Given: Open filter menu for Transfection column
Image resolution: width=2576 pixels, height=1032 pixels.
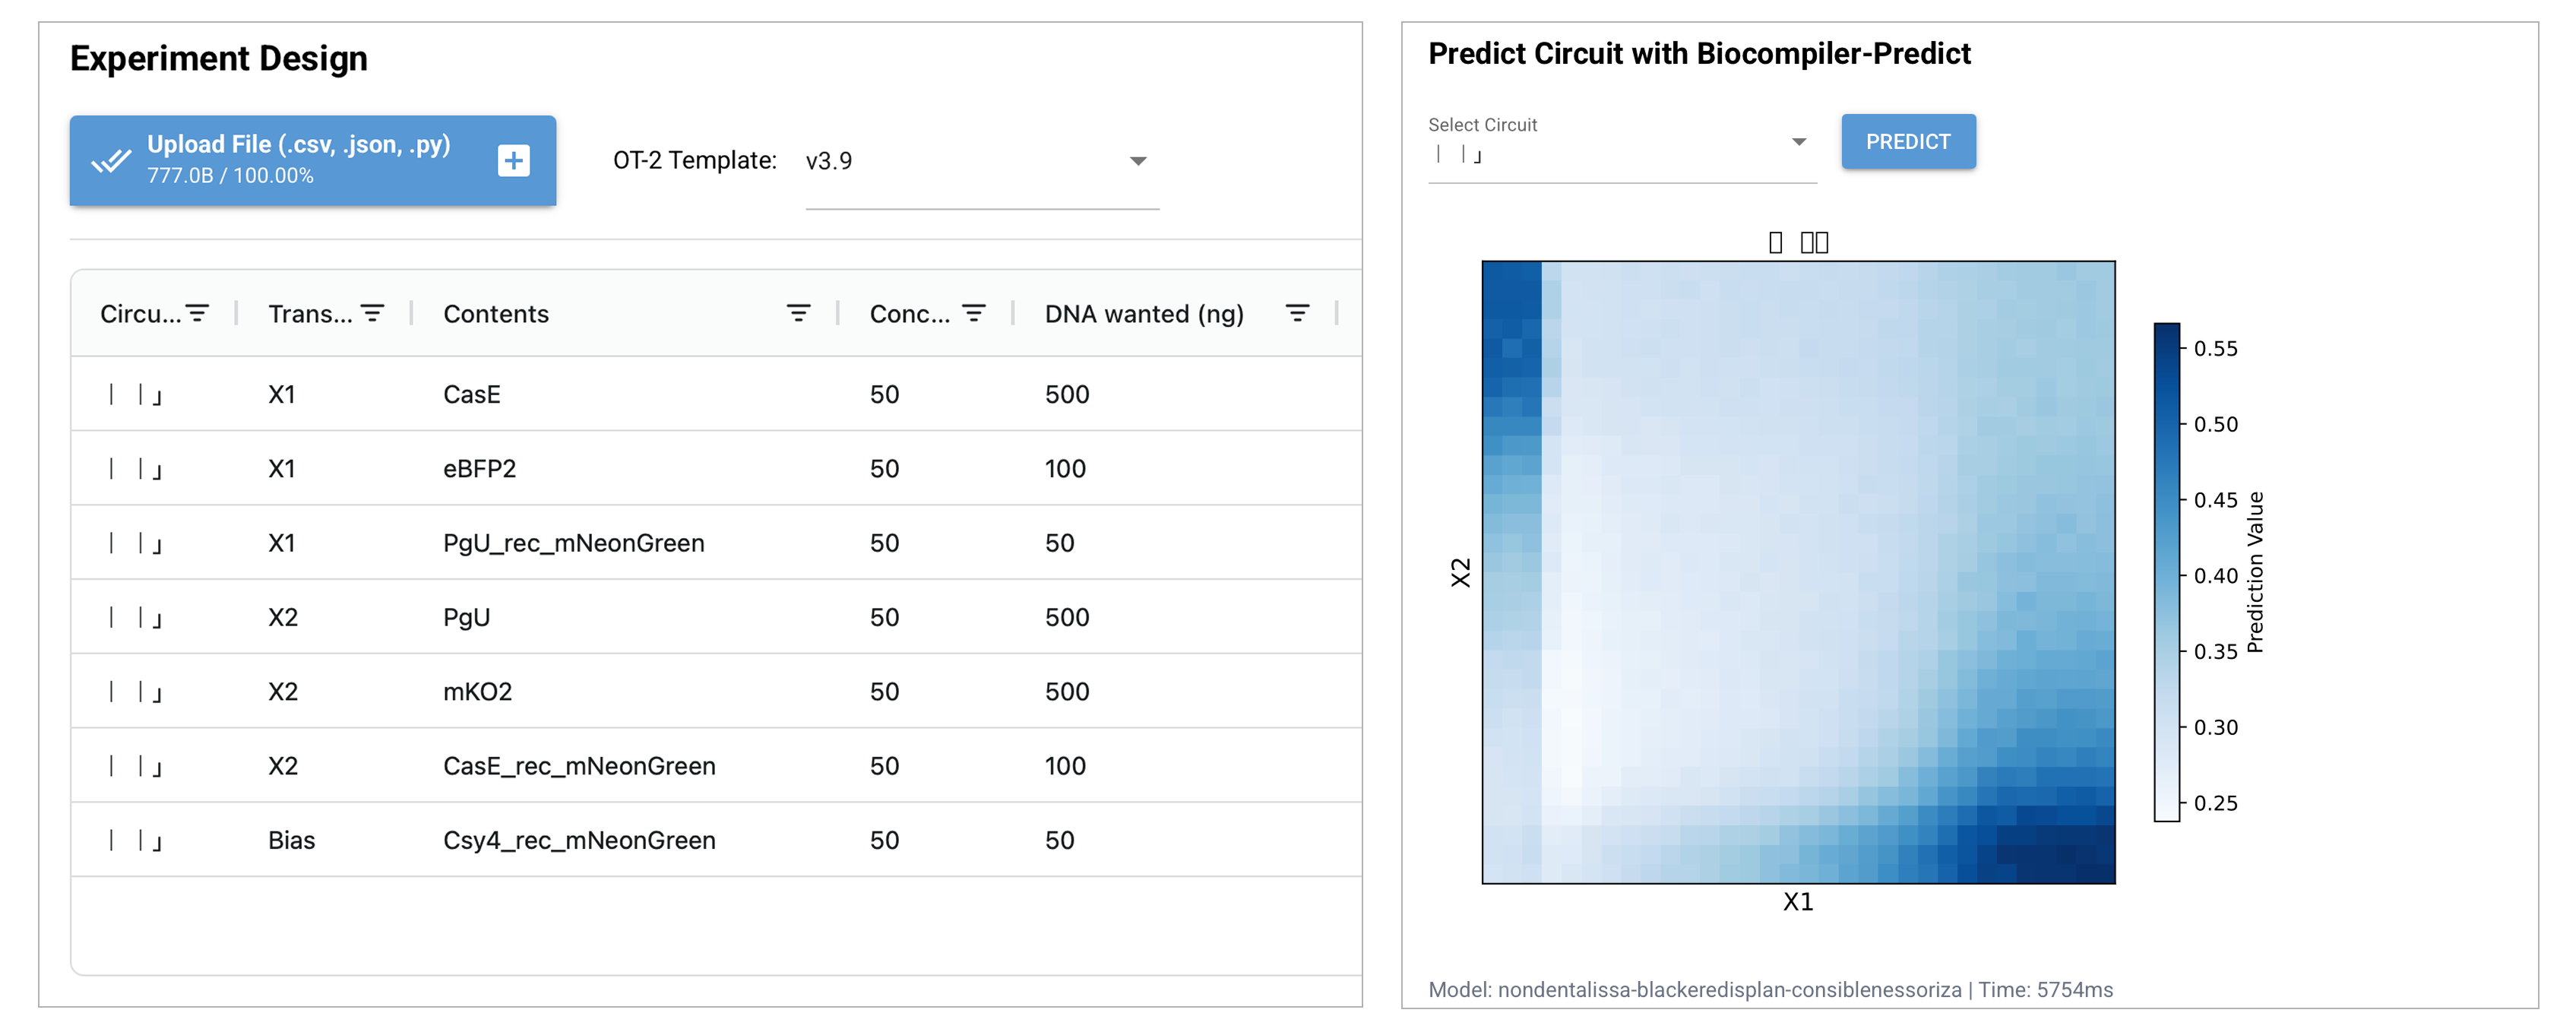Looking at the screenshot, I should pyautogui.click(x=372, y=313).
